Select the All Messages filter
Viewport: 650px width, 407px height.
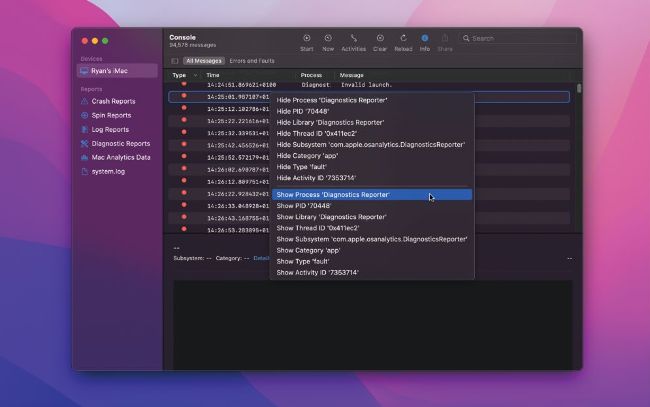[x=204, y=61]
